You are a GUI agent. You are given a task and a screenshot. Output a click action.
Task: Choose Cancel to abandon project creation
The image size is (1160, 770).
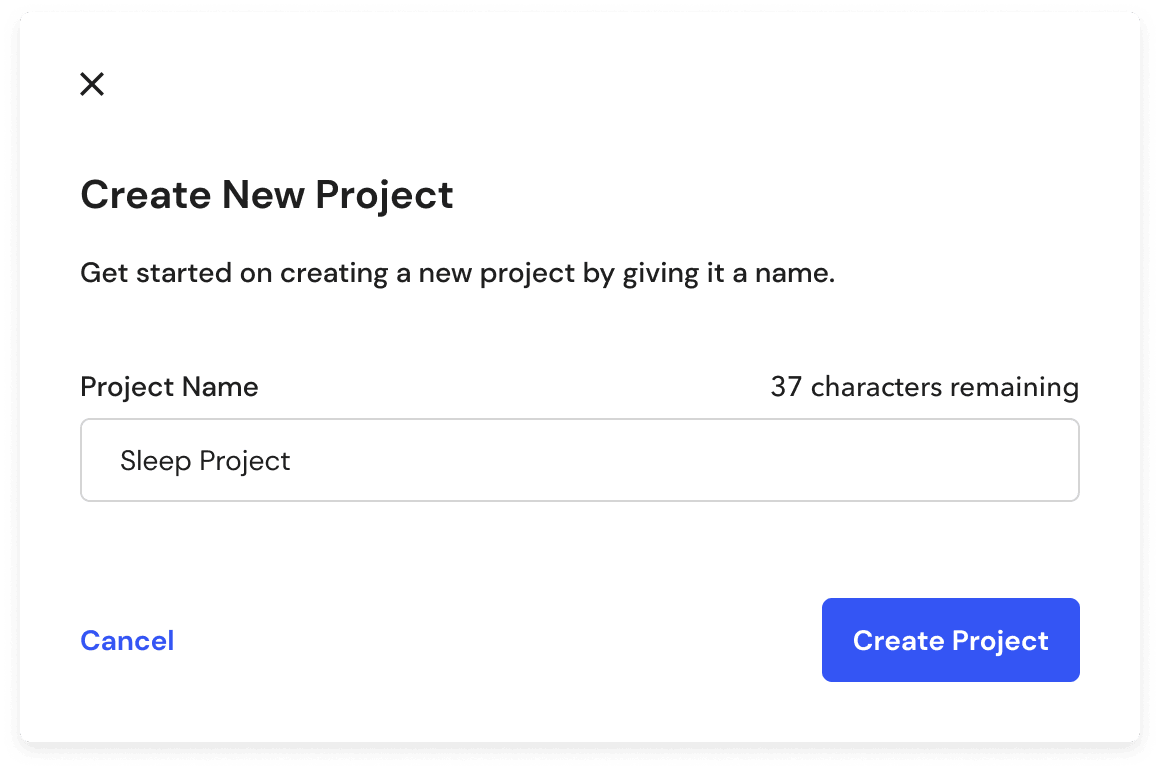click(127, 640)
